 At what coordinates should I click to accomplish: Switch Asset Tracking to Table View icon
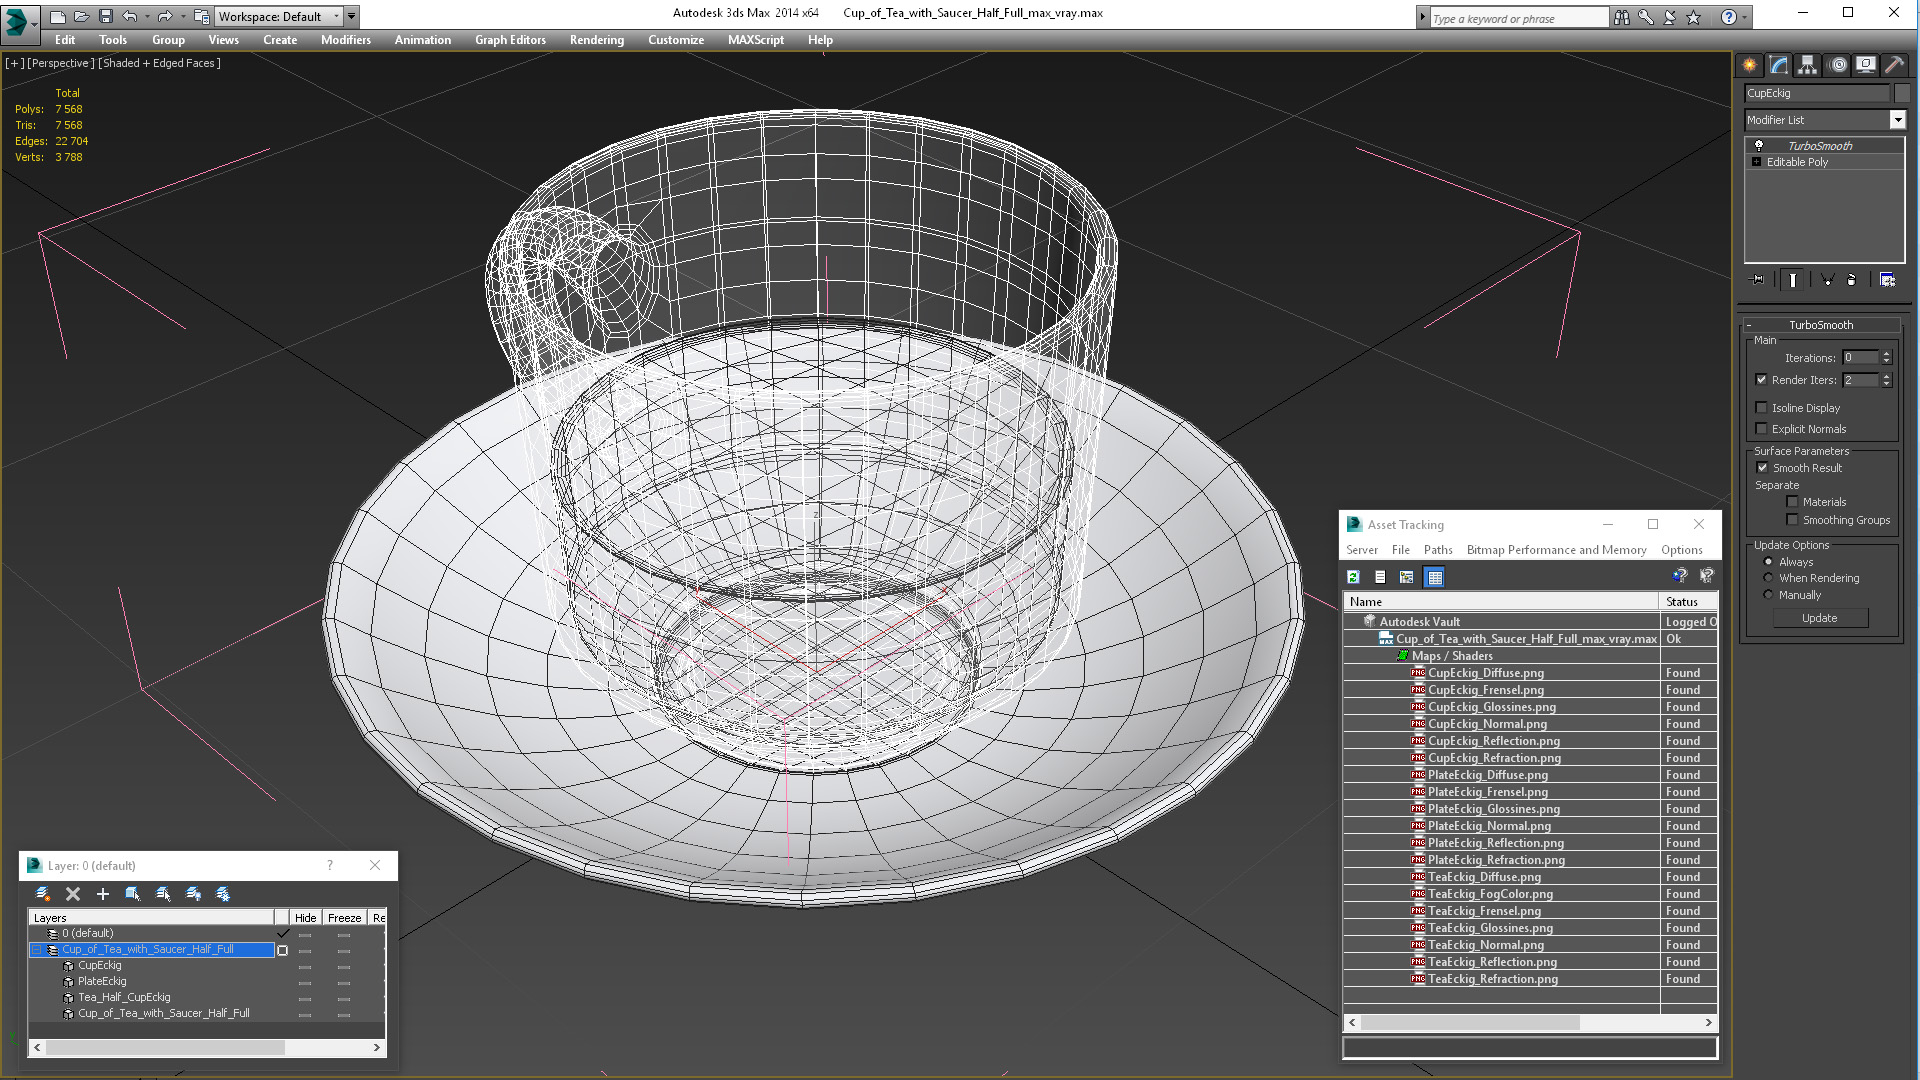pyautogui.click(x=1435, y=577)
